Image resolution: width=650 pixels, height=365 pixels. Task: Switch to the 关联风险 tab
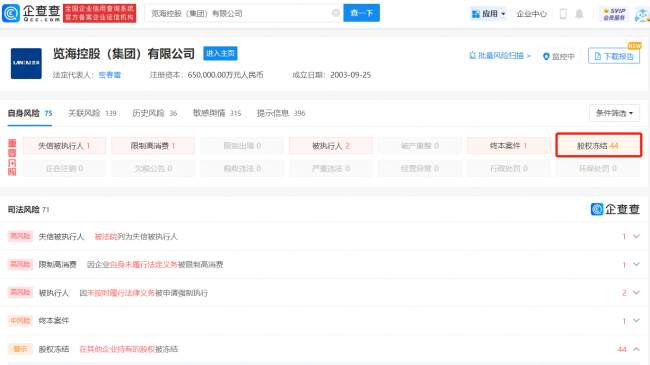(92, 113)
